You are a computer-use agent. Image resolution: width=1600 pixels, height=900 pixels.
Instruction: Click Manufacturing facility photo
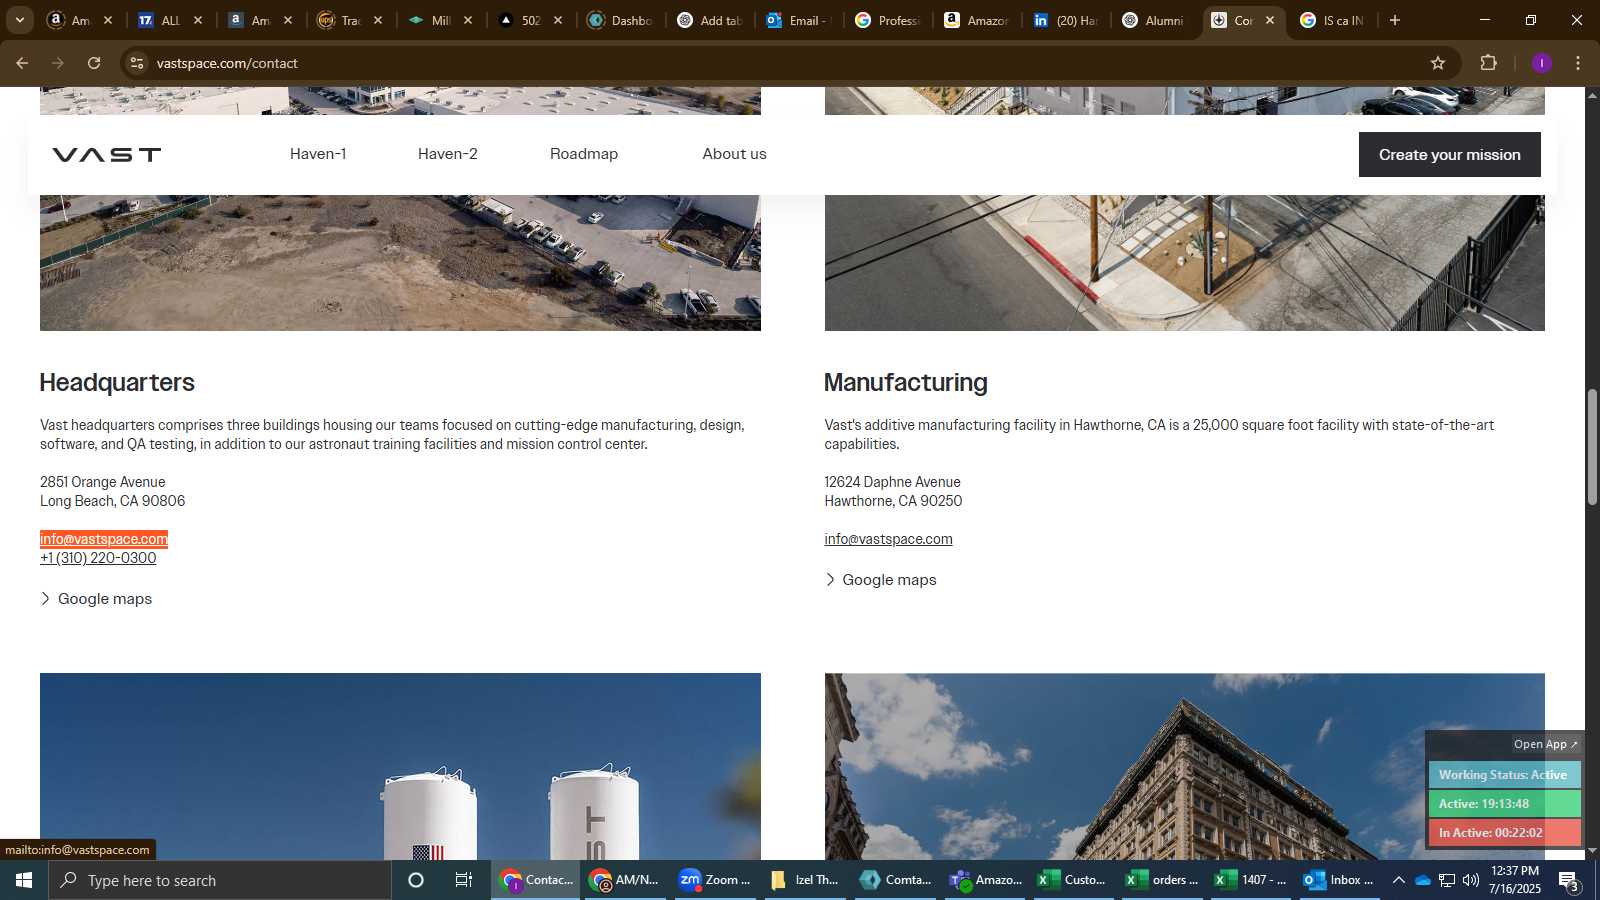[1184, 262]
